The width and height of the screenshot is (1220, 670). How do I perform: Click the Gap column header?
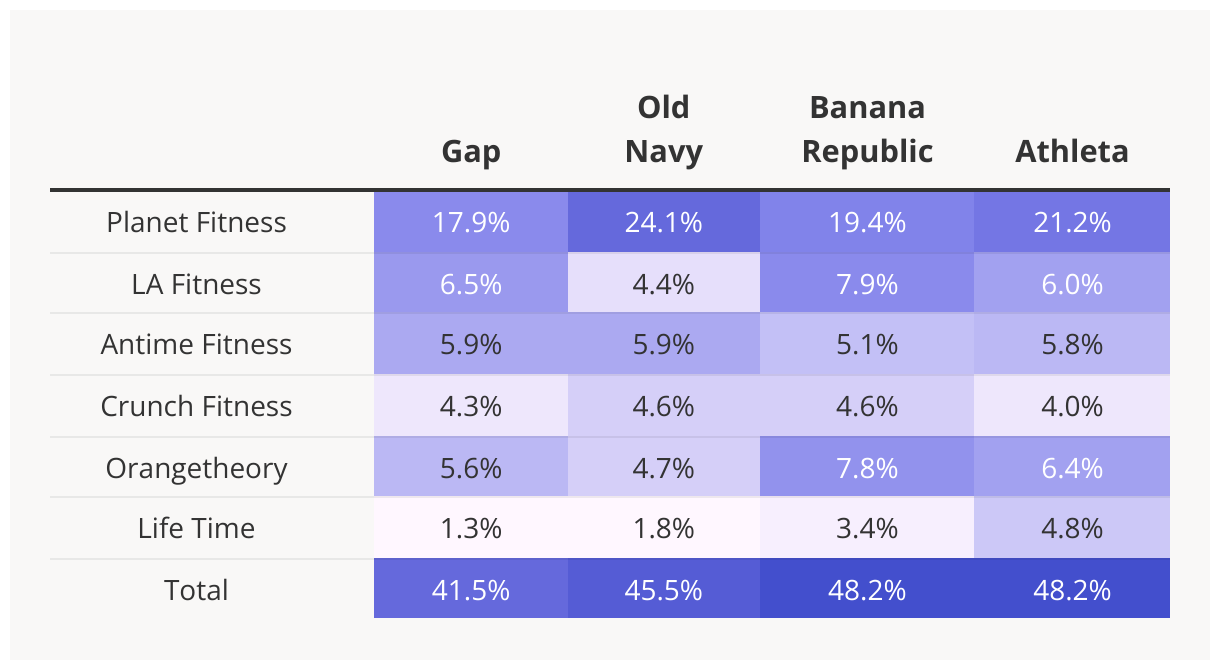coord(471,151)
